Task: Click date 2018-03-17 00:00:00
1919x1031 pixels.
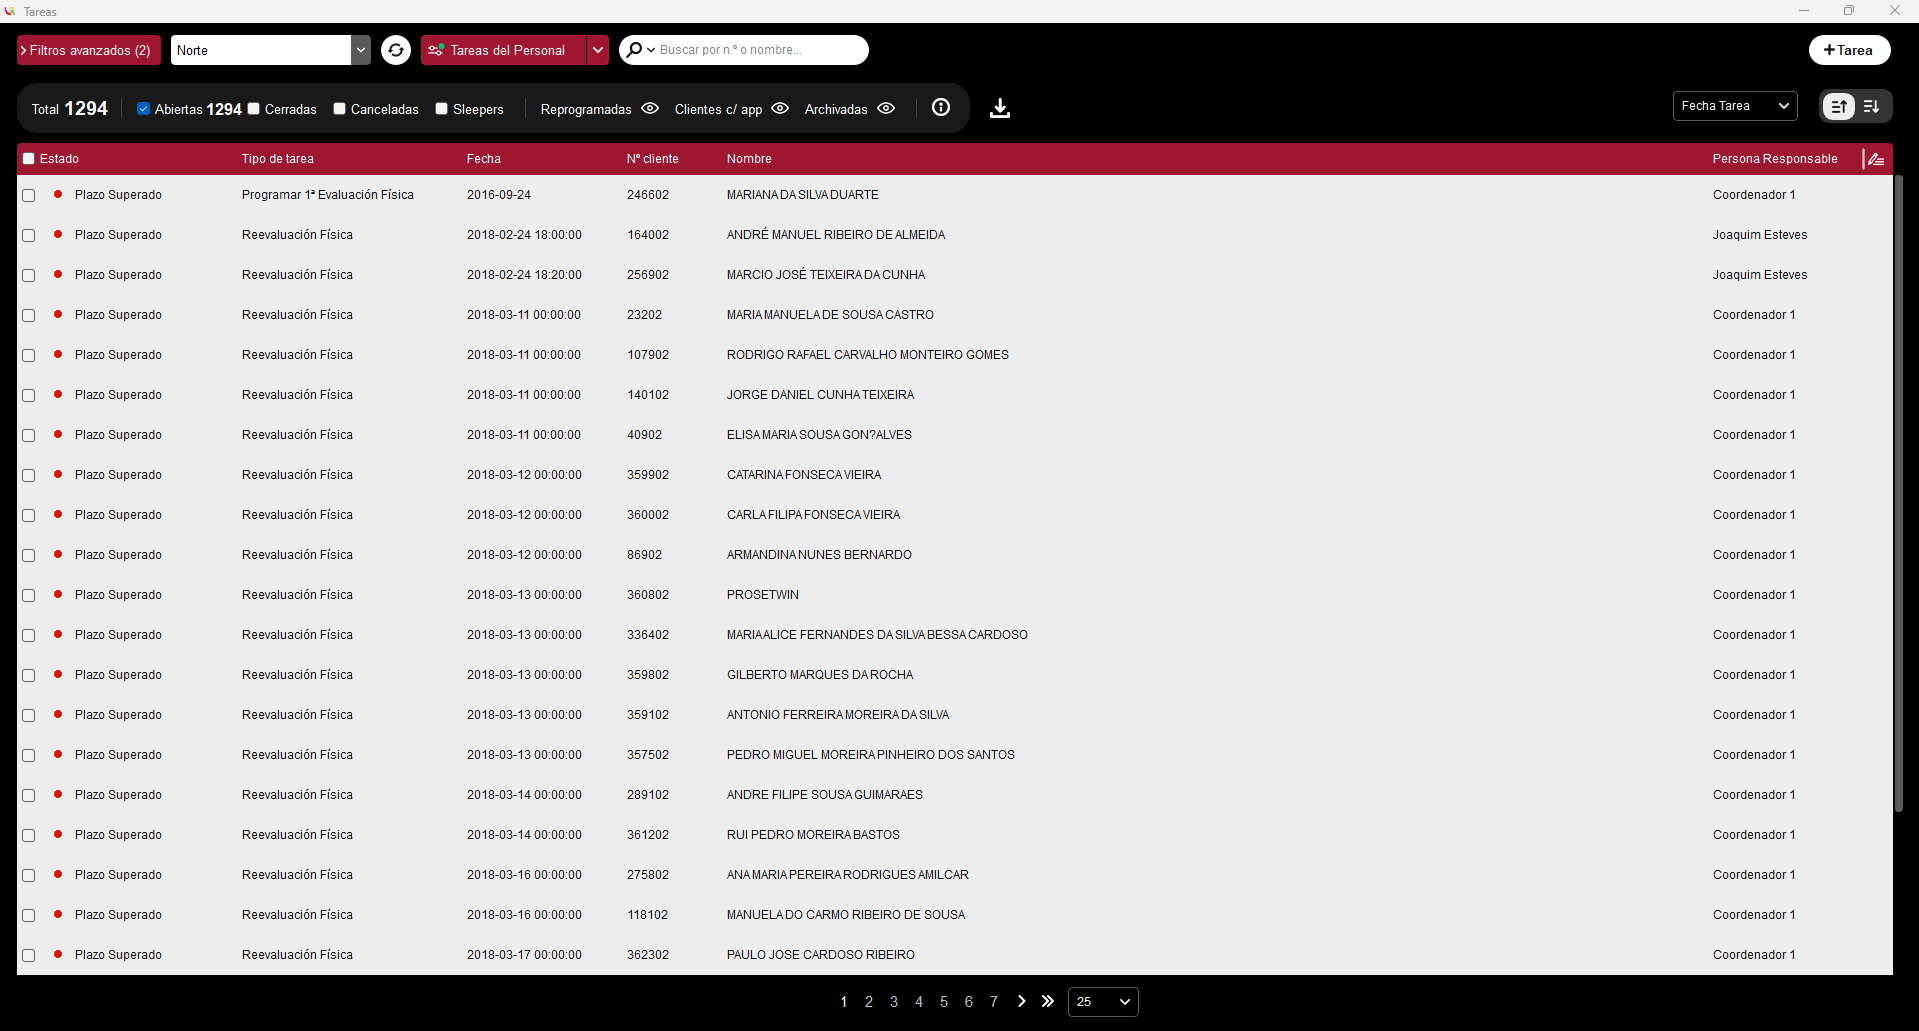Action: (524, 955)
